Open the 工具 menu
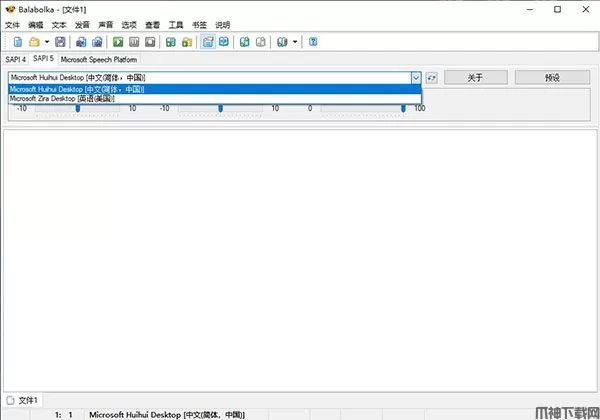600x420 pixels. click(176, 24)
